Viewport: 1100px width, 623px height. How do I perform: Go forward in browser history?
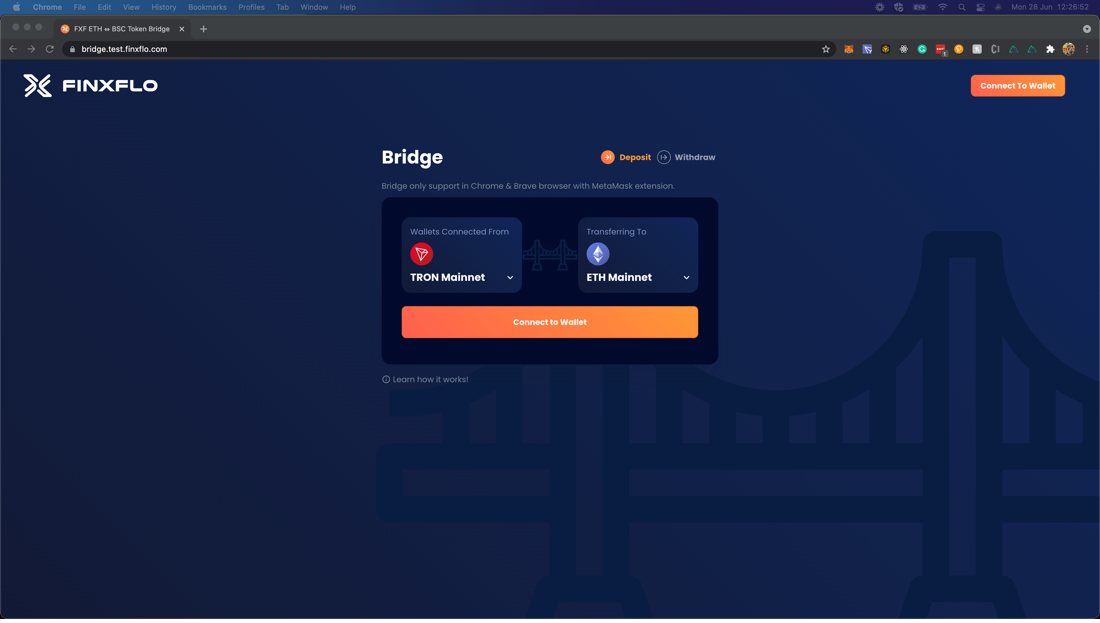(31, 49)
